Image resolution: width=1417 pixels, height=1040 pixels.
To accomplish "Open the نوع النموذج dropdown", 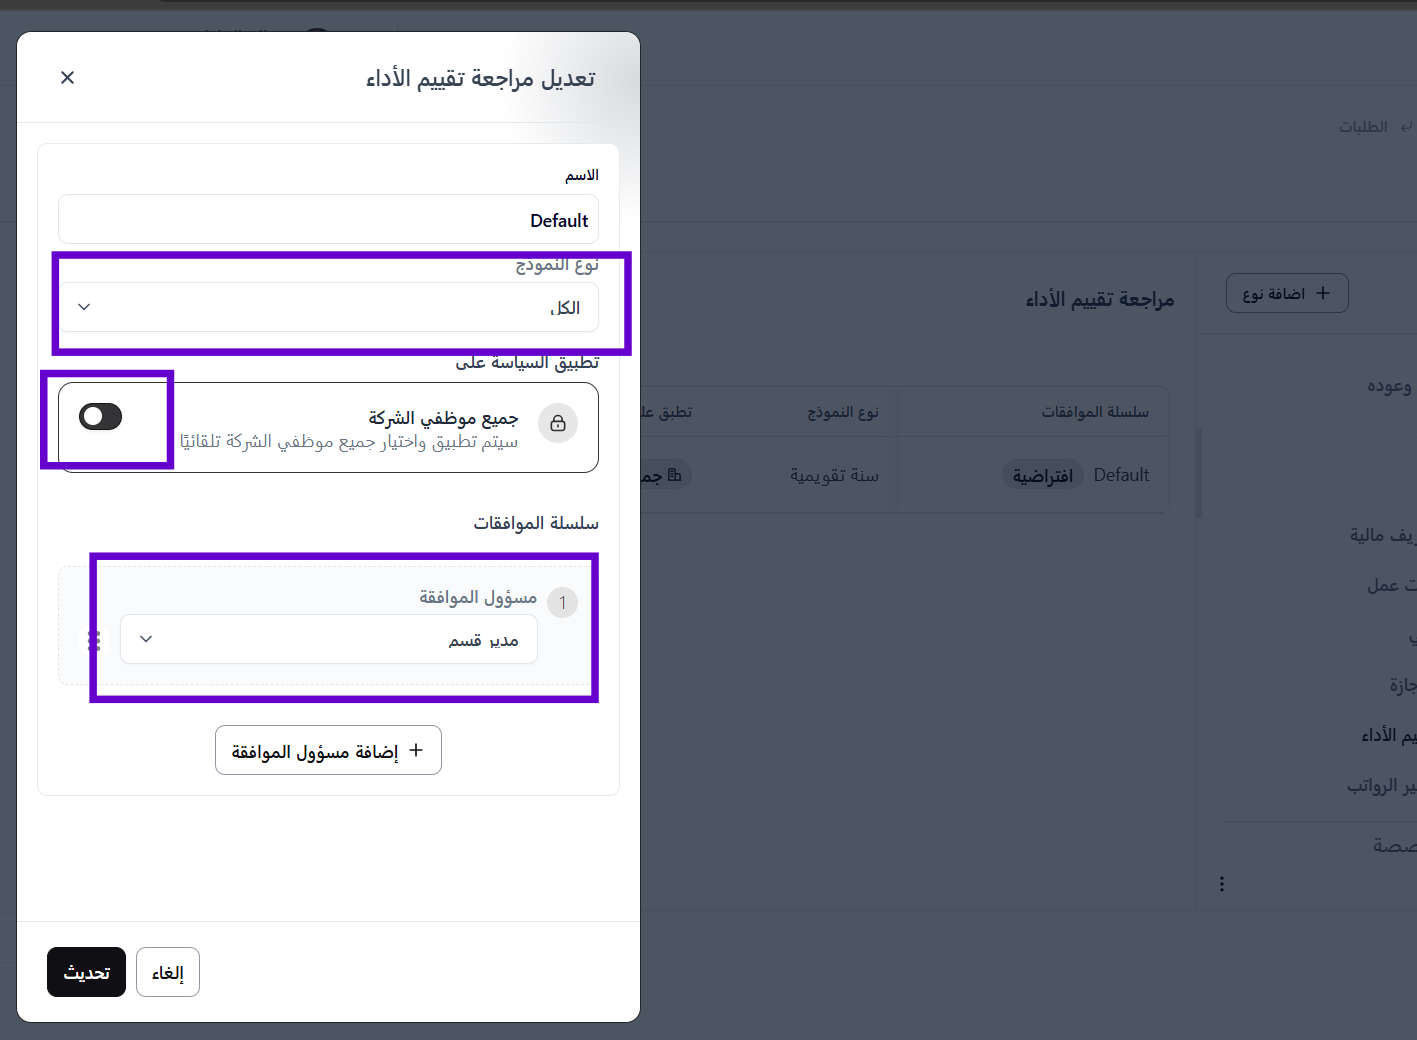I will (x=328, y=307).
